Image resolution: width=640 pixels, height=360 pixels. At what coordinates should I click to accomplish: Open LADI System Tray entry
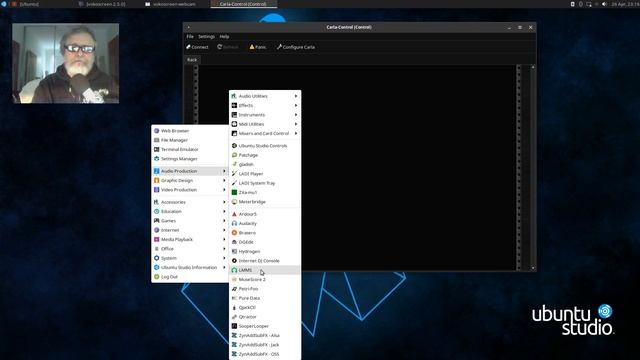(x=265, y=183)
